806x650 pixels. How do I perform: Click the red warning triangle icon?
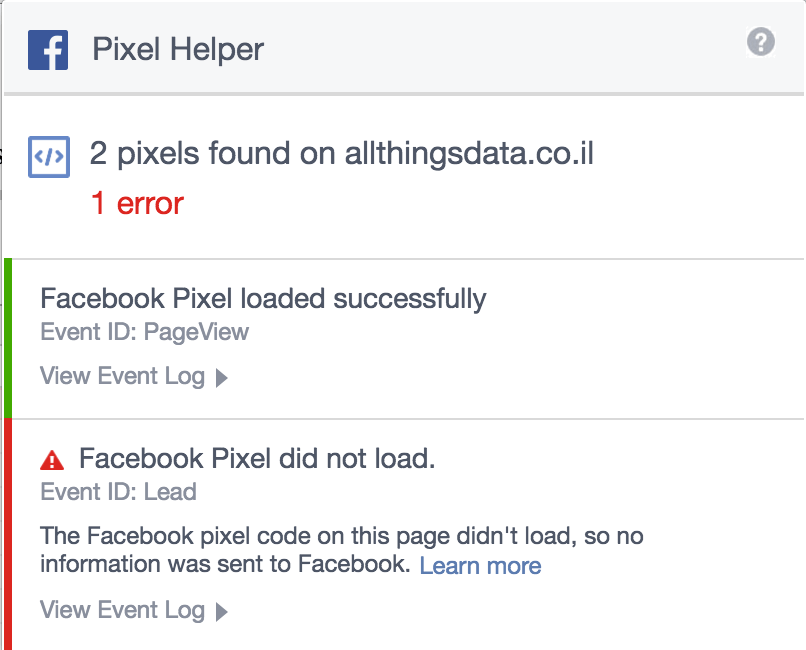click(52, 460)
